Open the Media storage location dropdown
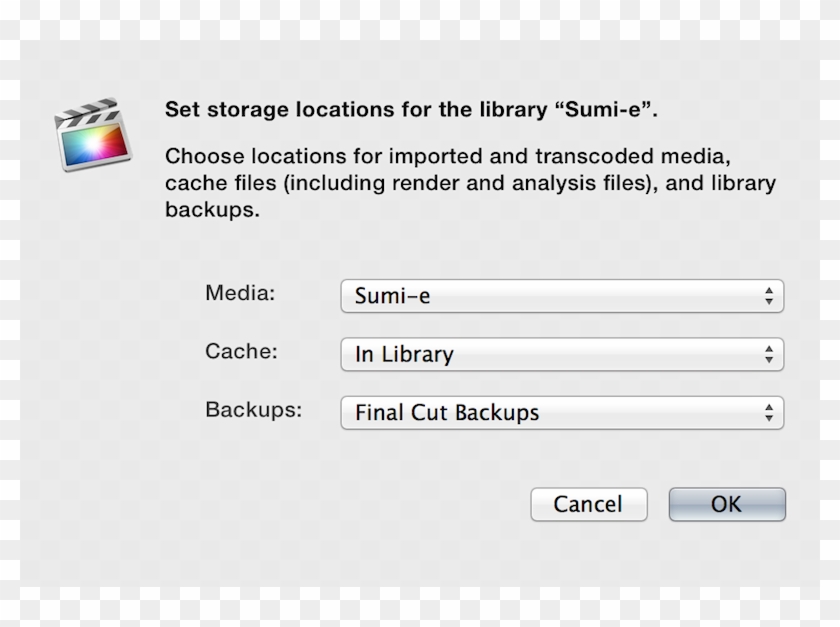840x627 pixels. (x=560, y=296)
